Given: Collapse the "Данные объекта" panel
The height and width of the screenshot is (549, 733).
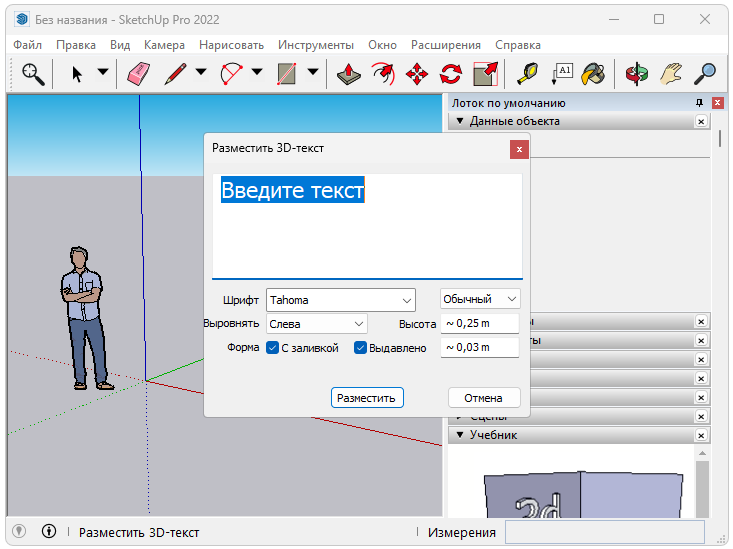Looking at the screenshot, I should [460, 121].
